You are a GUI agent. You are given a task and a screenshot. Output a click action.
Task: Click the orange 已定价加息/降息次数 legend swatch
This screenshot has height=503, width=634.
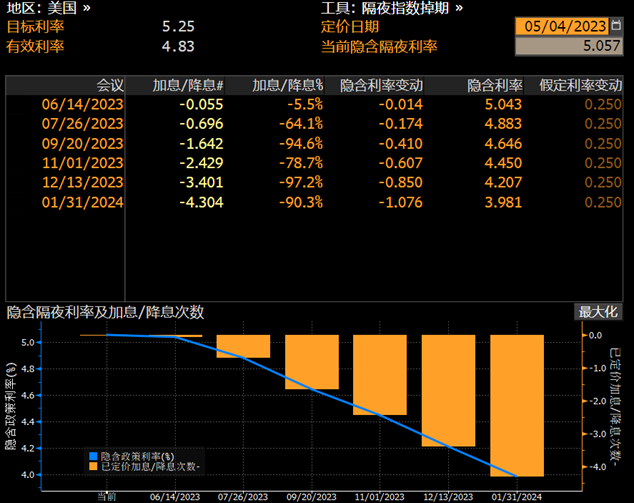click(x=92, y=466)
